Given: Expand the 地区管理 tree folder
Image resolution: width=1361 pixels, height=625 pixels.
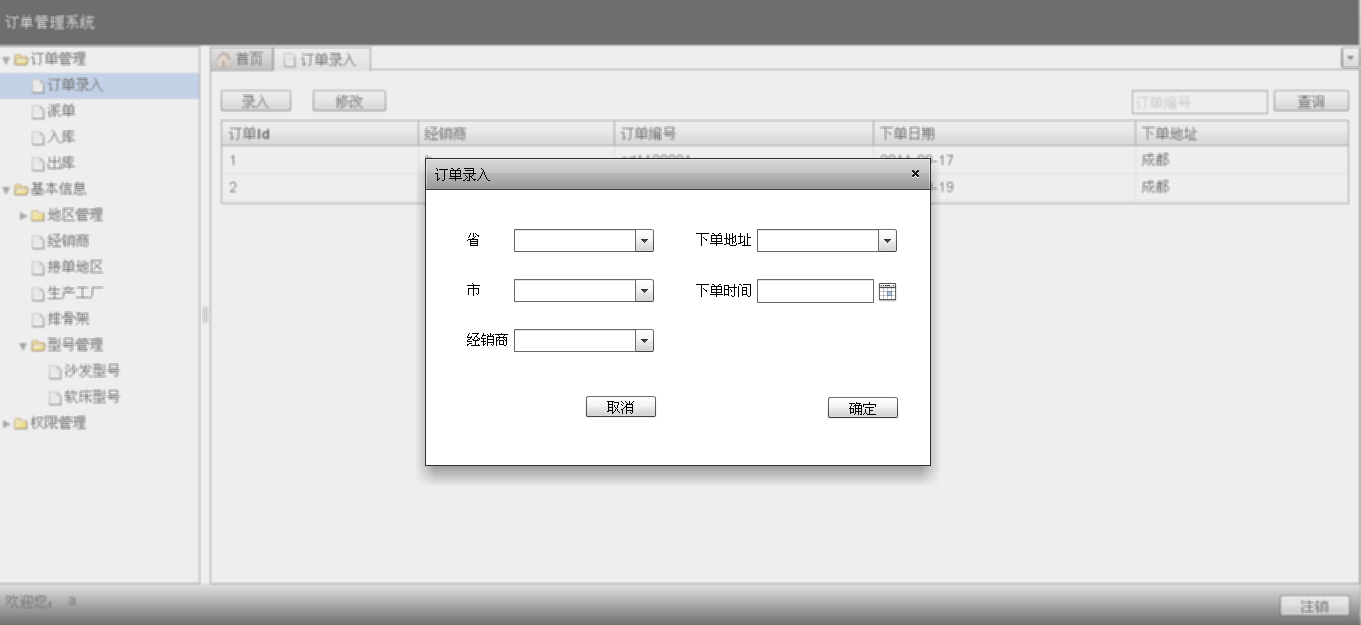Looking at the screenshot, I should point(23,216).
